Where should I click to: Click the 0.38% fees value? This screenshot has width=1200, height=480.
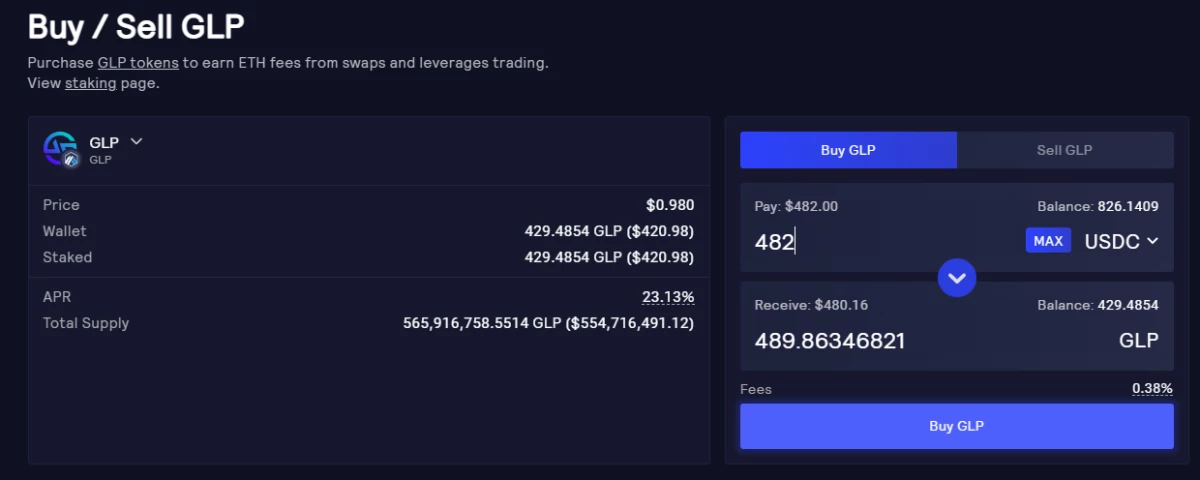pos(1152,388)
